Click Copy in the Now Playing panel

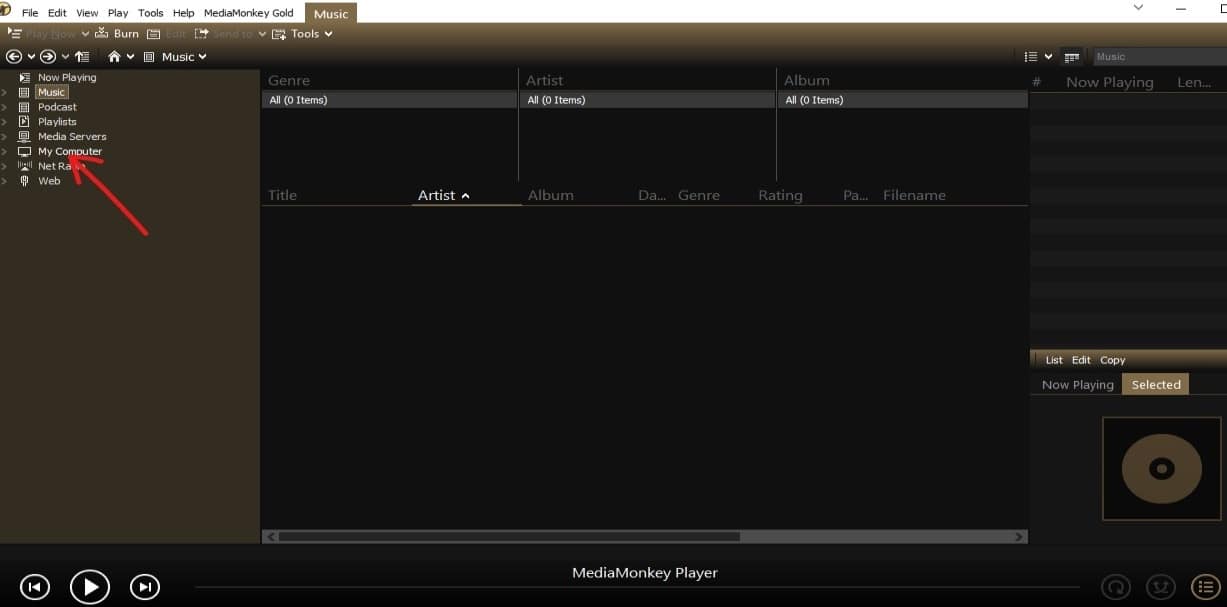coord(1113,360)
